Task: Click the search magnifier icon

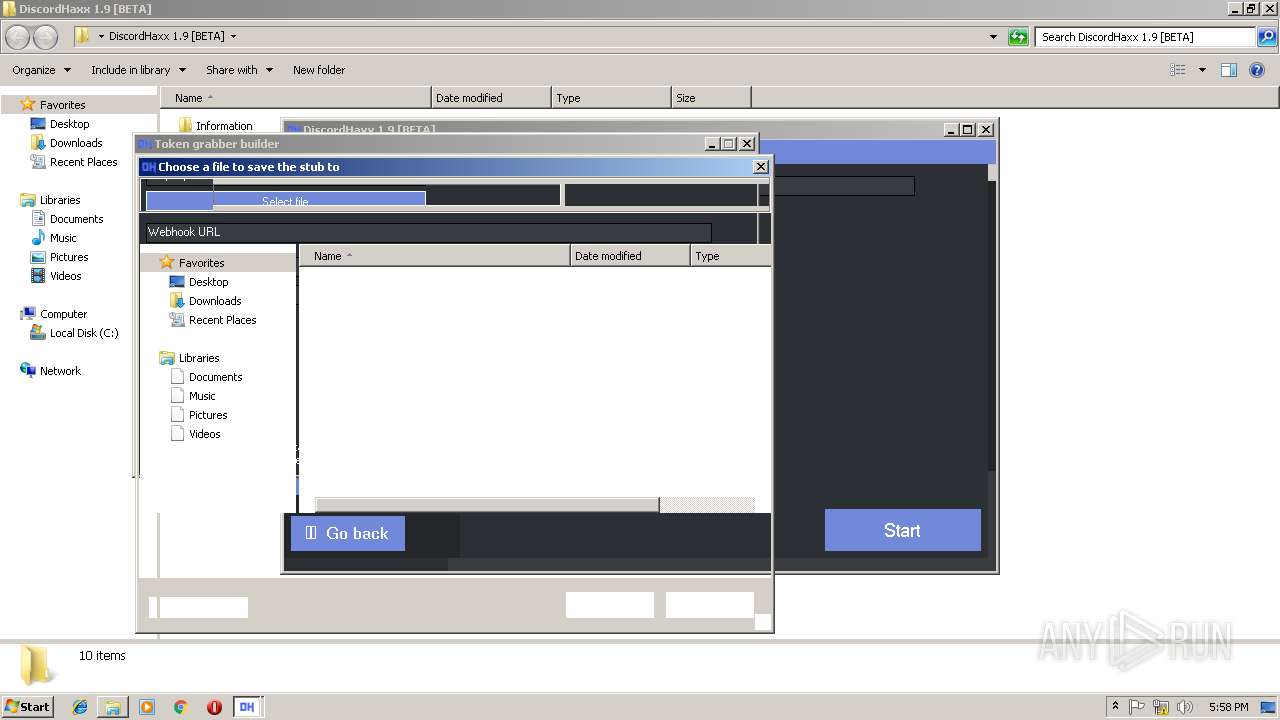Action: pyautogui.click(x=1266, y=37)
